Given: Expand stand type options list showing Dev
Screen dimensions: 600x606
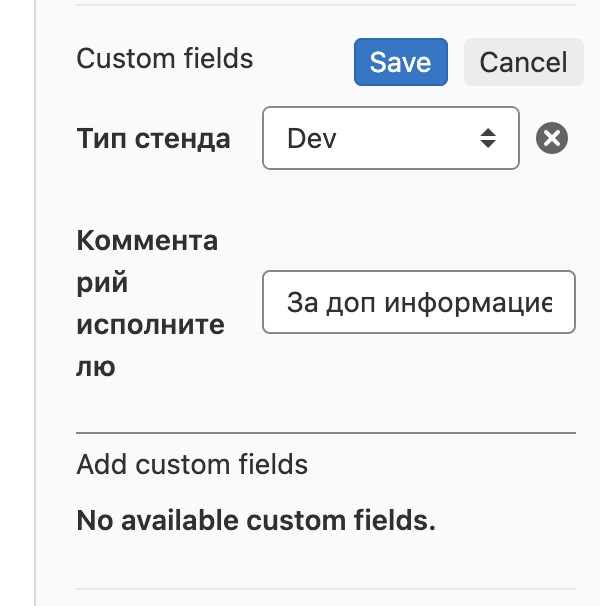Looking at the screenshot, I should tap(390, 138).
